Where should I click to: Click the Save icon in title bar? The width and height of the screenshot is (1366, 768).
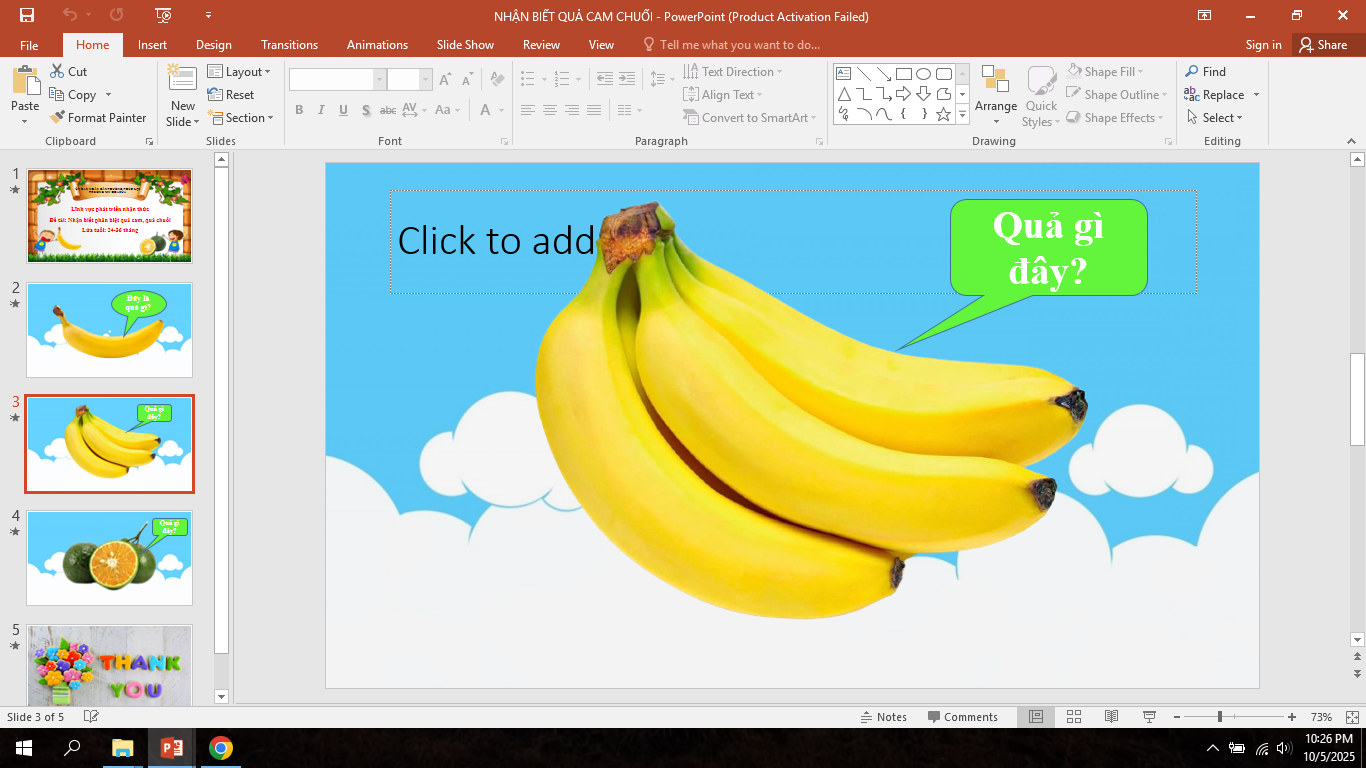(27, 15)
